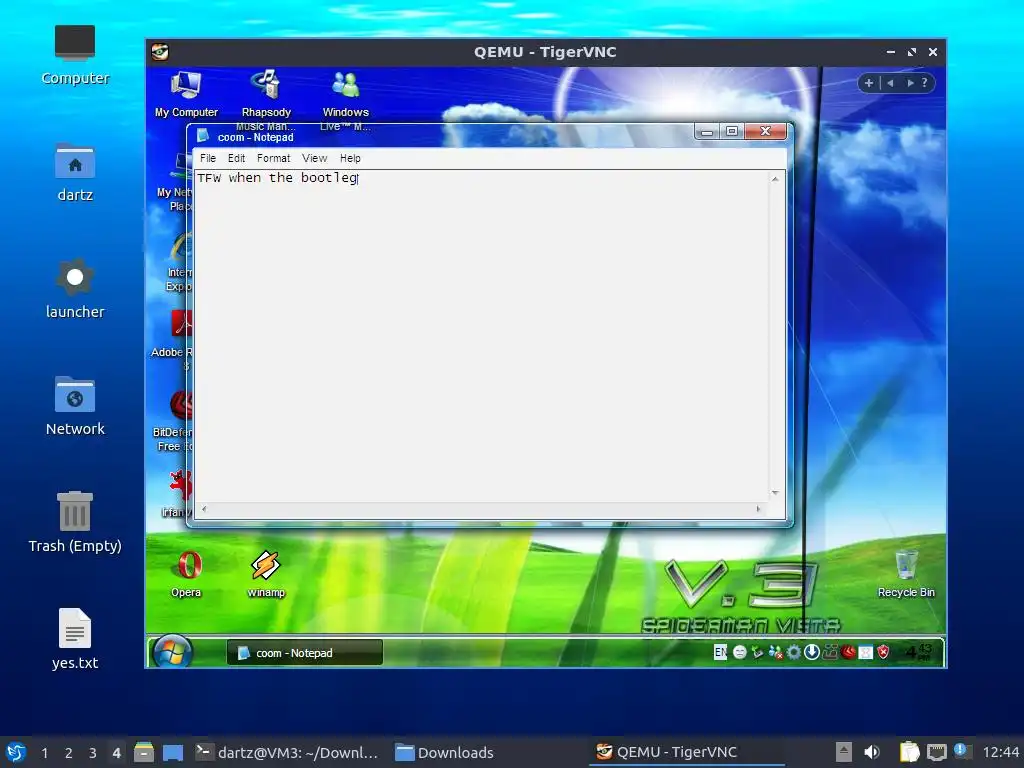Open the Network folder on host desktop
Image resolution: width=1024 pixels, height=768 pixels.
[x=75, y=406]
